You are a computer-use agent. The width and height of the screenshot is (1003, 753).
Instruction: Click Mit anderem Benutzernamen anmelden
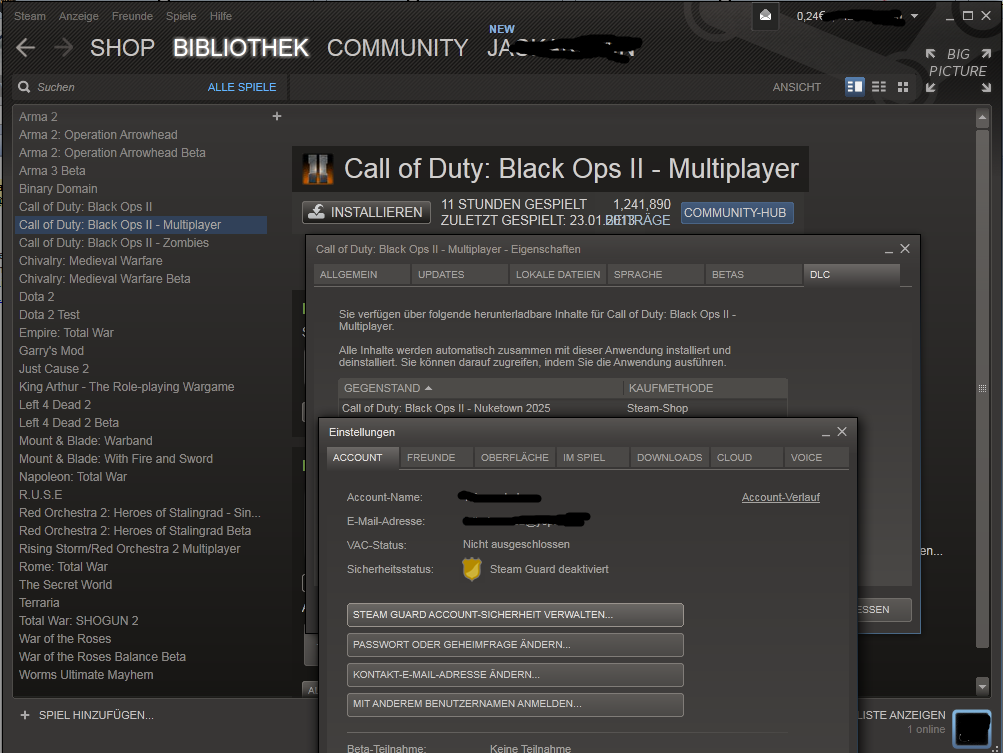(x=515, y=704)
